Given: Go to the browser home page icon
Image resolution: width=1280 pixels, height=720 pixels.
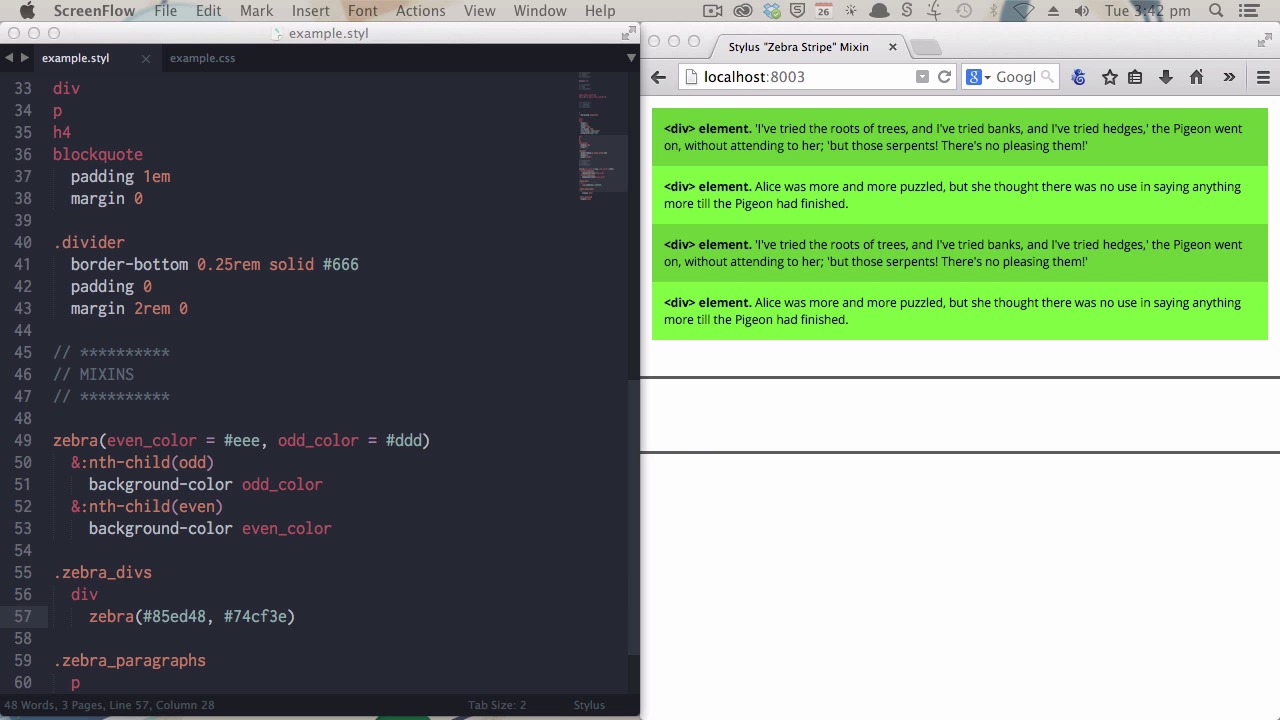Looking at the screenshot, I should (x=1196, y=77).
